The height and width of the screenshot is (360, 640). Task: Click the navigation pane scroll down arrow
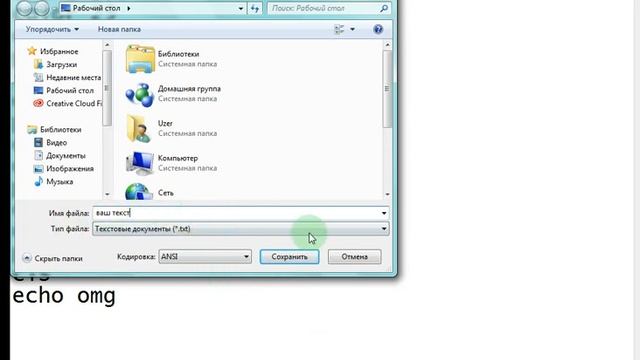(x=107, y=194)
